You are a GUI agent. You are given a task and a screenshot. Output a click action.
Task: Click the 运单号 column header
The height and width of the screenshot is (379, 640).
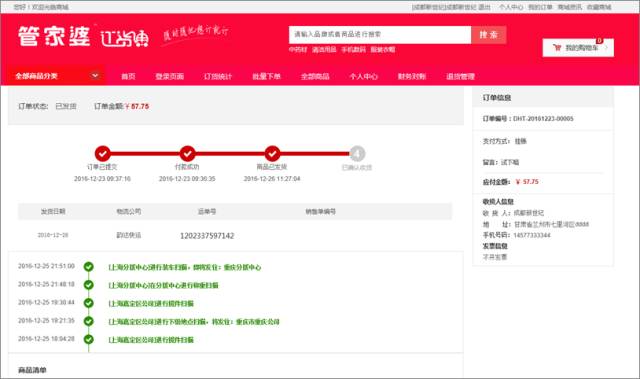click(x=207, y=211)
